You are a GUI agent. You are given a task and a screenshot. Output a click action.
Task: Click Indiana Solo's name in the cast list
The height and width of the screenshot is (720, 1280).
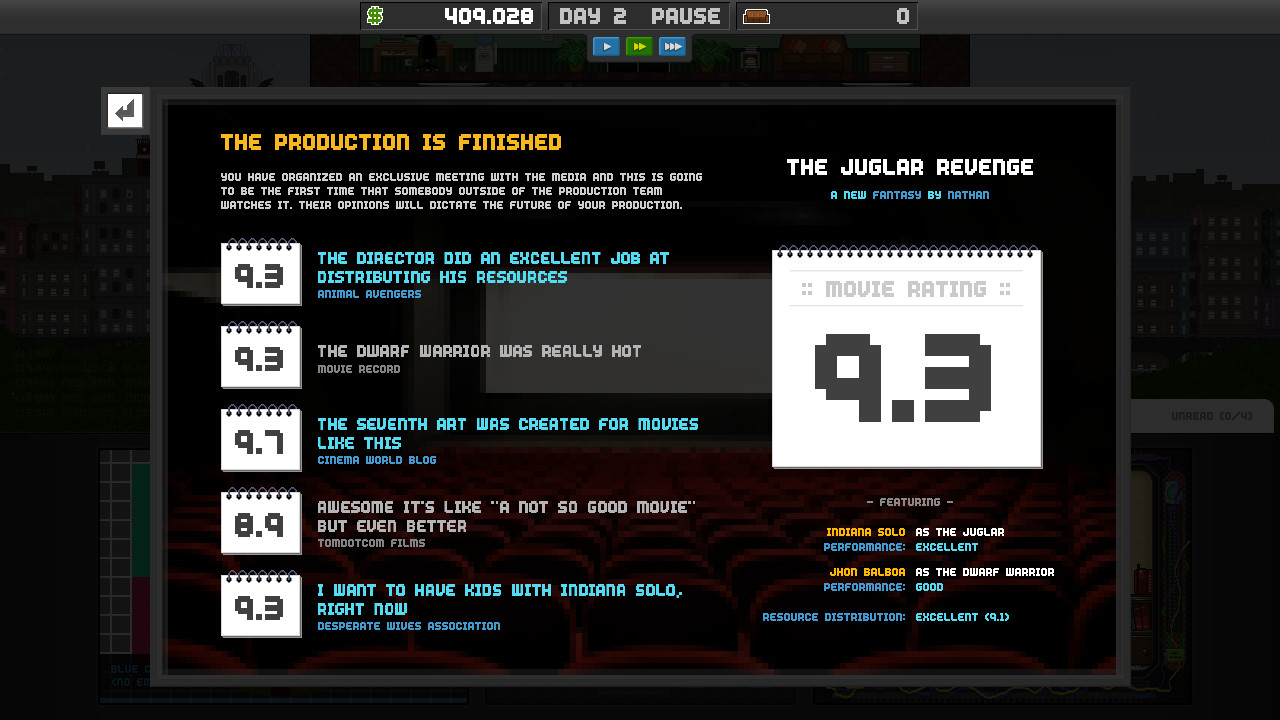[864, 532]
